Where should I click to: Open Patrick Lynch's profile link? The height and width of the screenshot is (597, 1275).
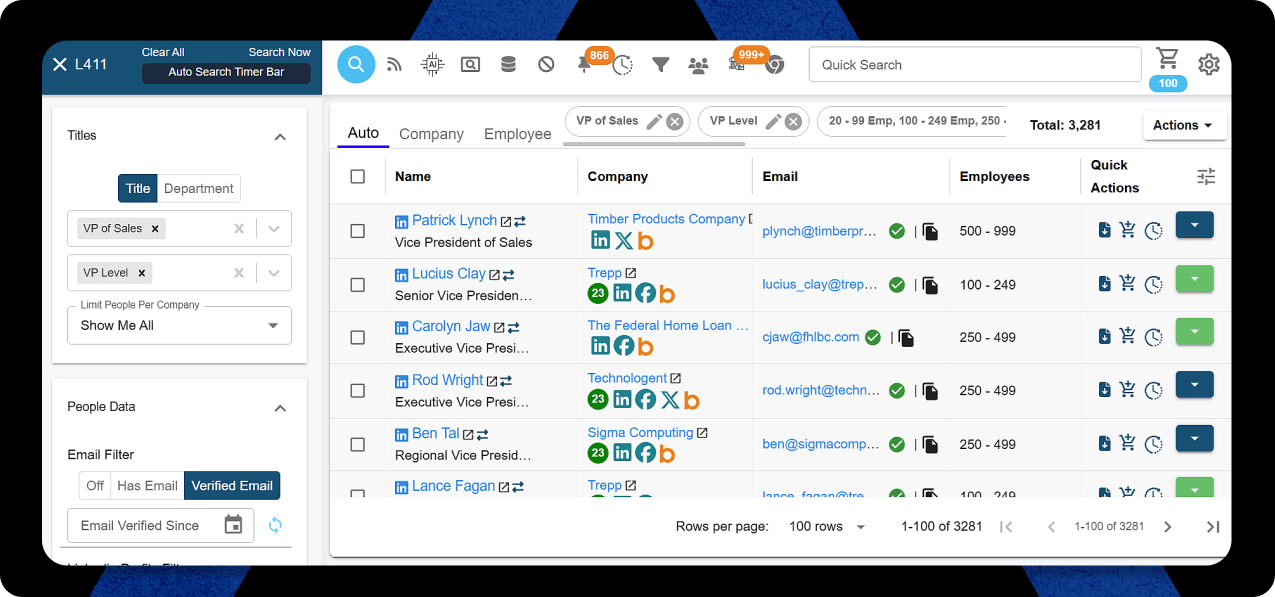coord(454,220)
